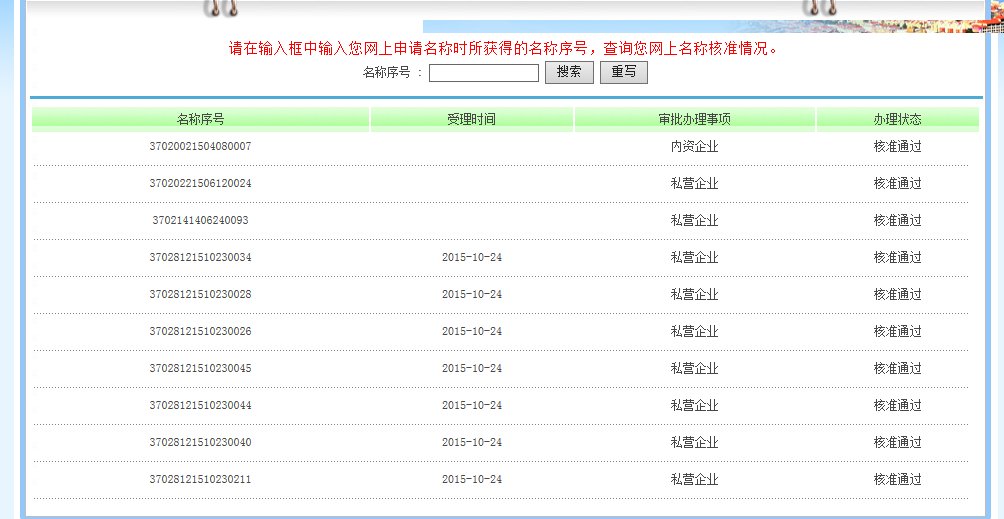Select serial number 37028121510230028

[200, 294]
